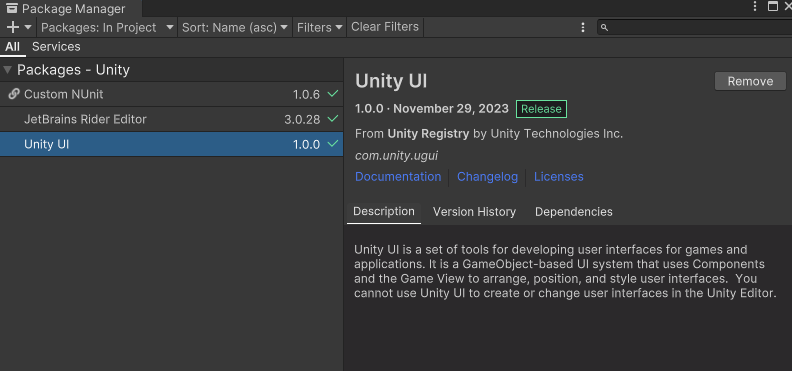Click the Release tag label
Screen dimensions: 792x371
pos(541,109)
